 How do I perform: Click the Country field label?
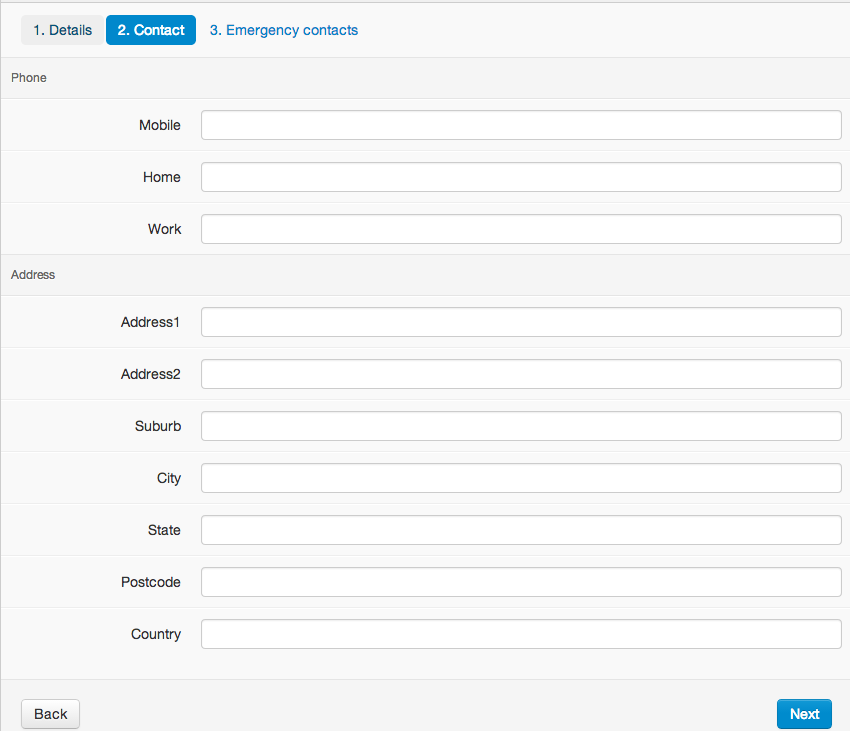(156, 634)
